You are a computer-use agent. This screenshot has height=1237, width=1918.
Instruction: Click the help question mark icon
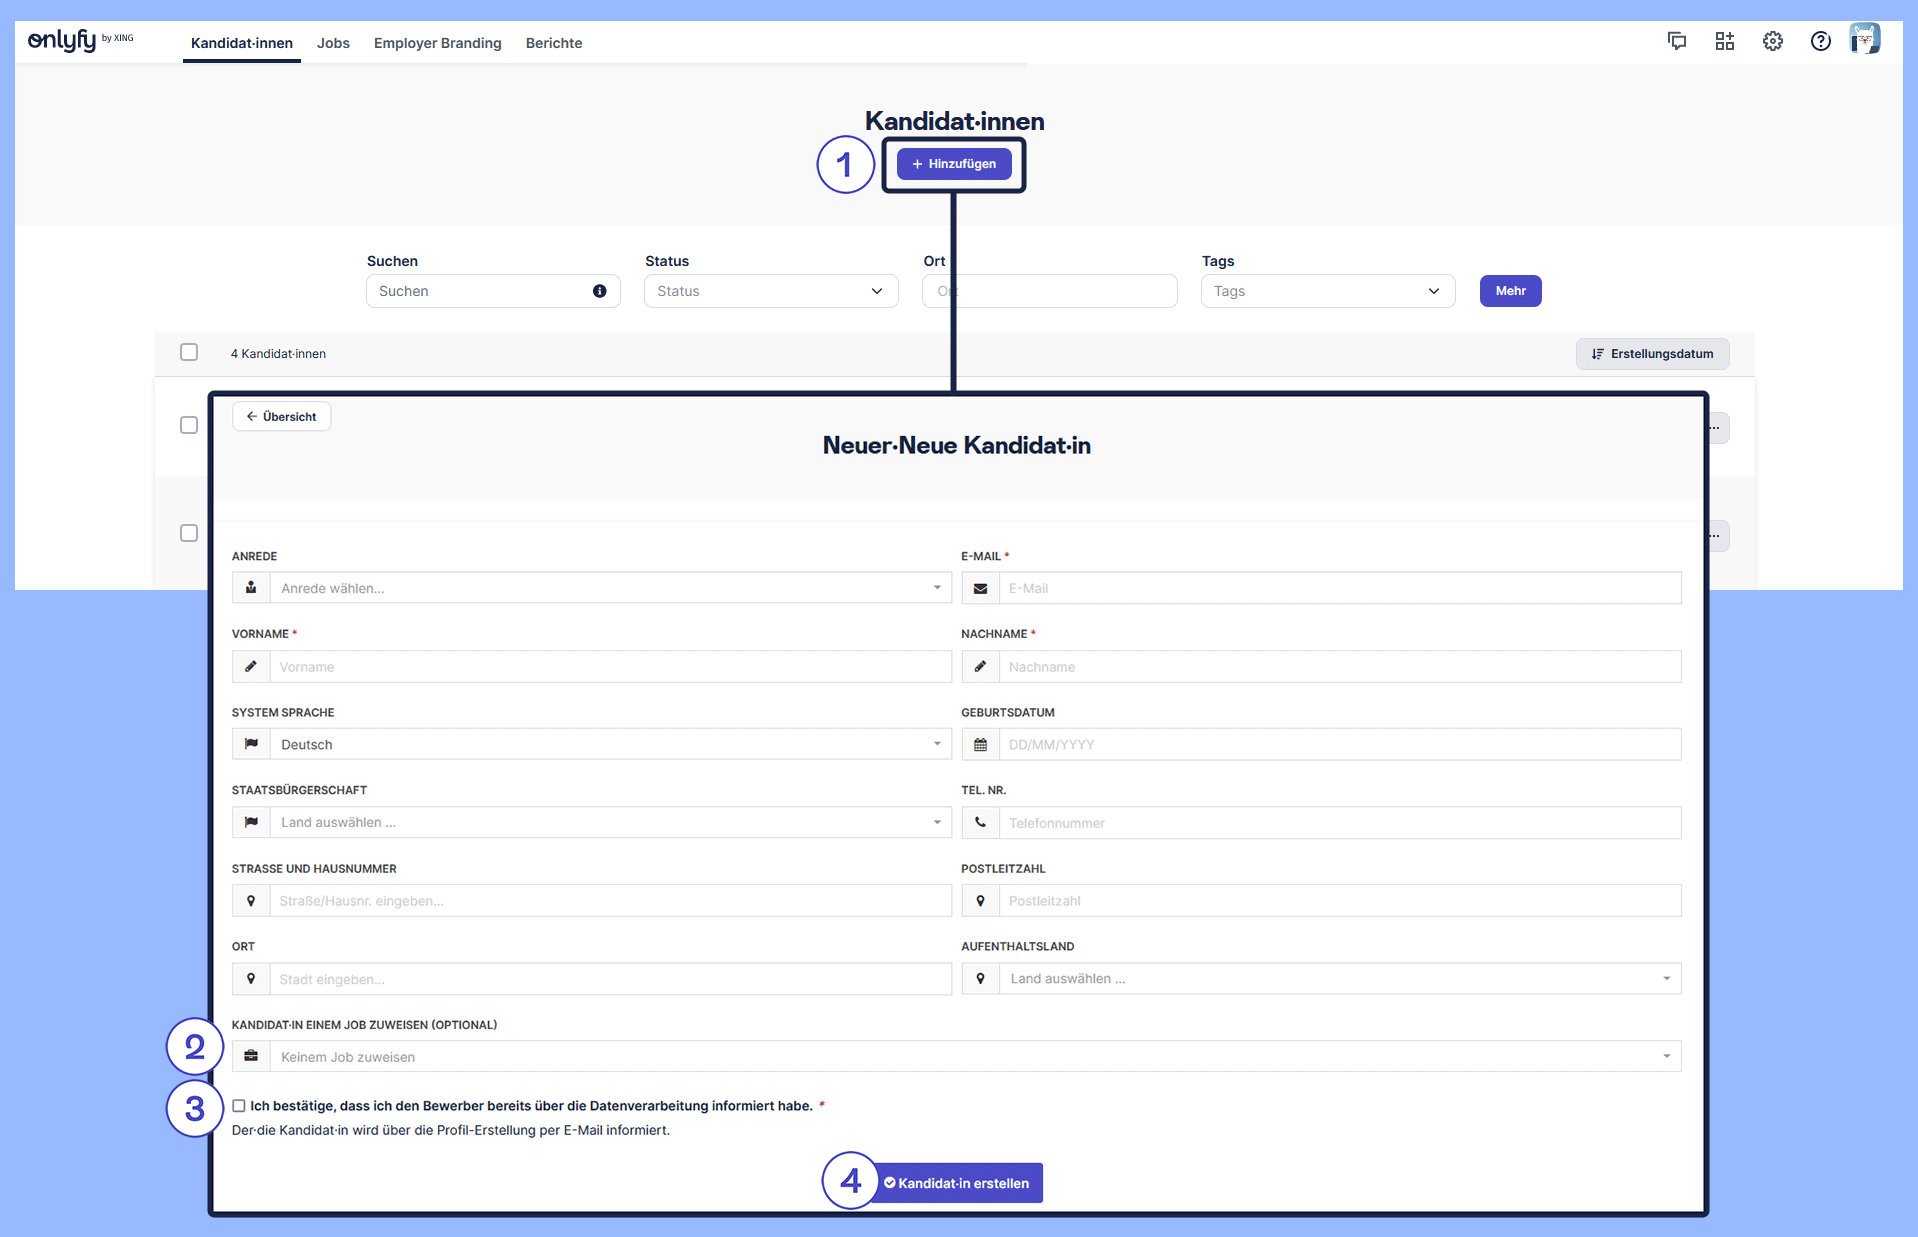coord(1821,41)
